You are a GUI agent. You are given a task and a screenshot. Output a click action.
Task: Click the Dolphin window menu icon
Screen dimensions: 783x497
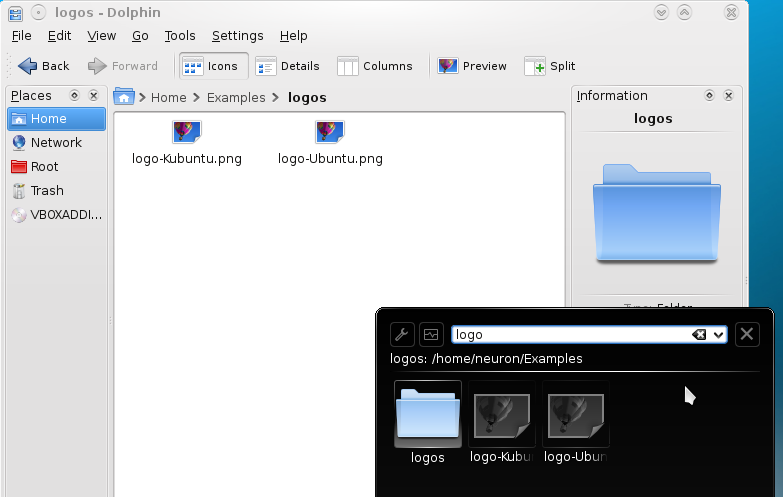coord(15,13)
